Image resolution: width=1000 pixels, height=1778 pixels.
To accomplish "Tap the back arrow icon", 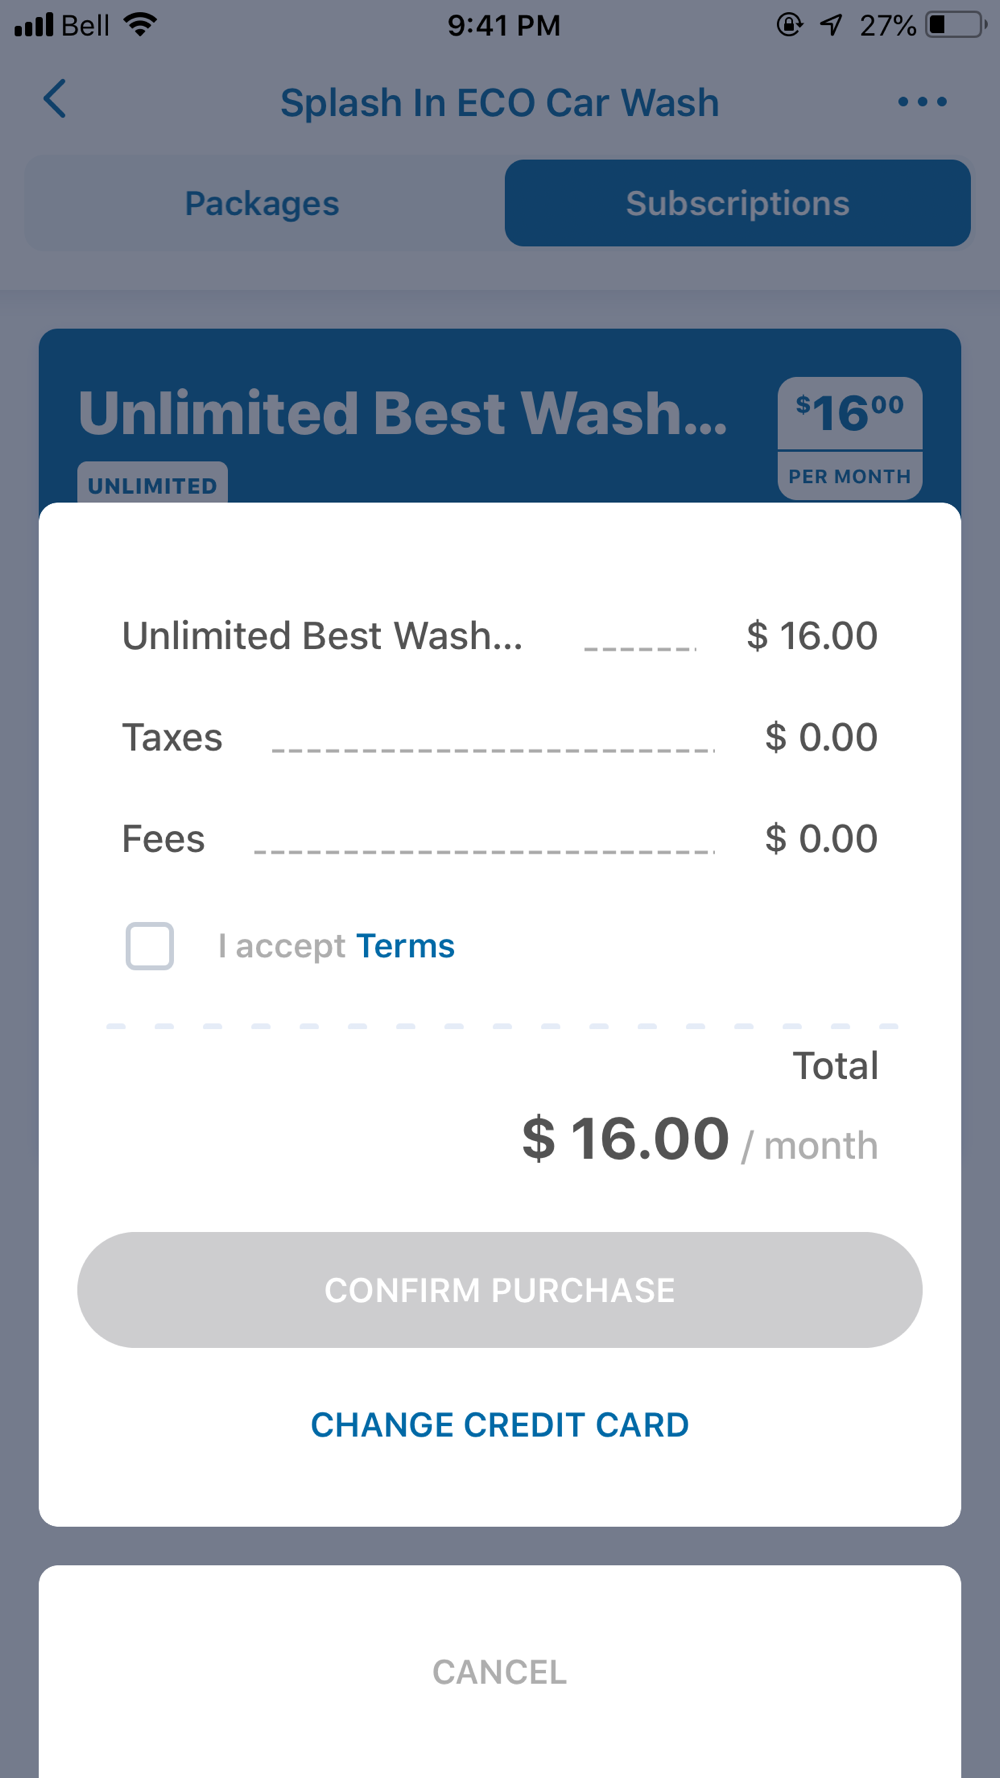I will coord(56,100).
